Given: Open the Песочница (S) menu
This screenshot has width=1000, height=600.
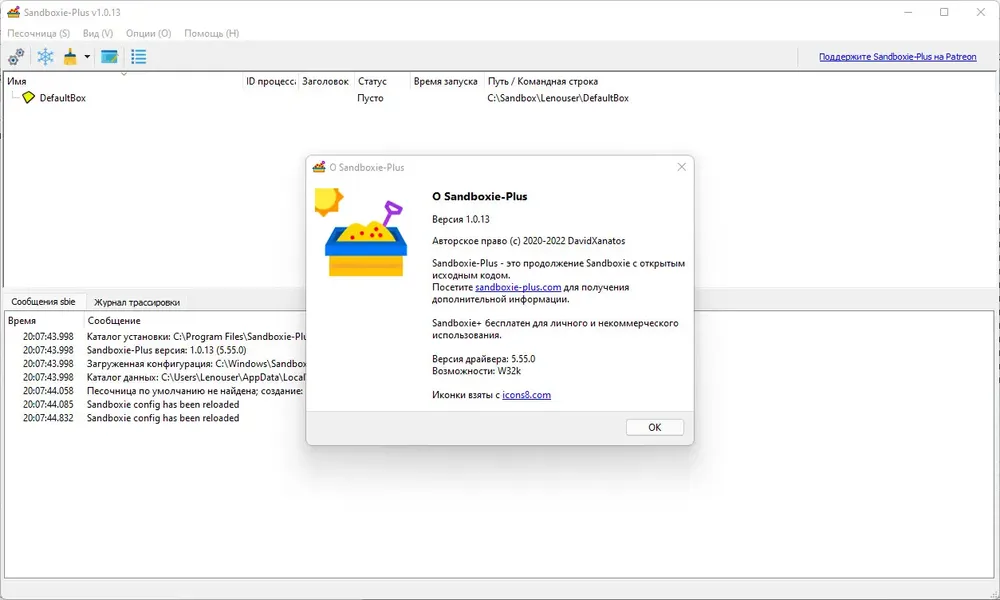Looking at the screenshot, I should [38, 33].
